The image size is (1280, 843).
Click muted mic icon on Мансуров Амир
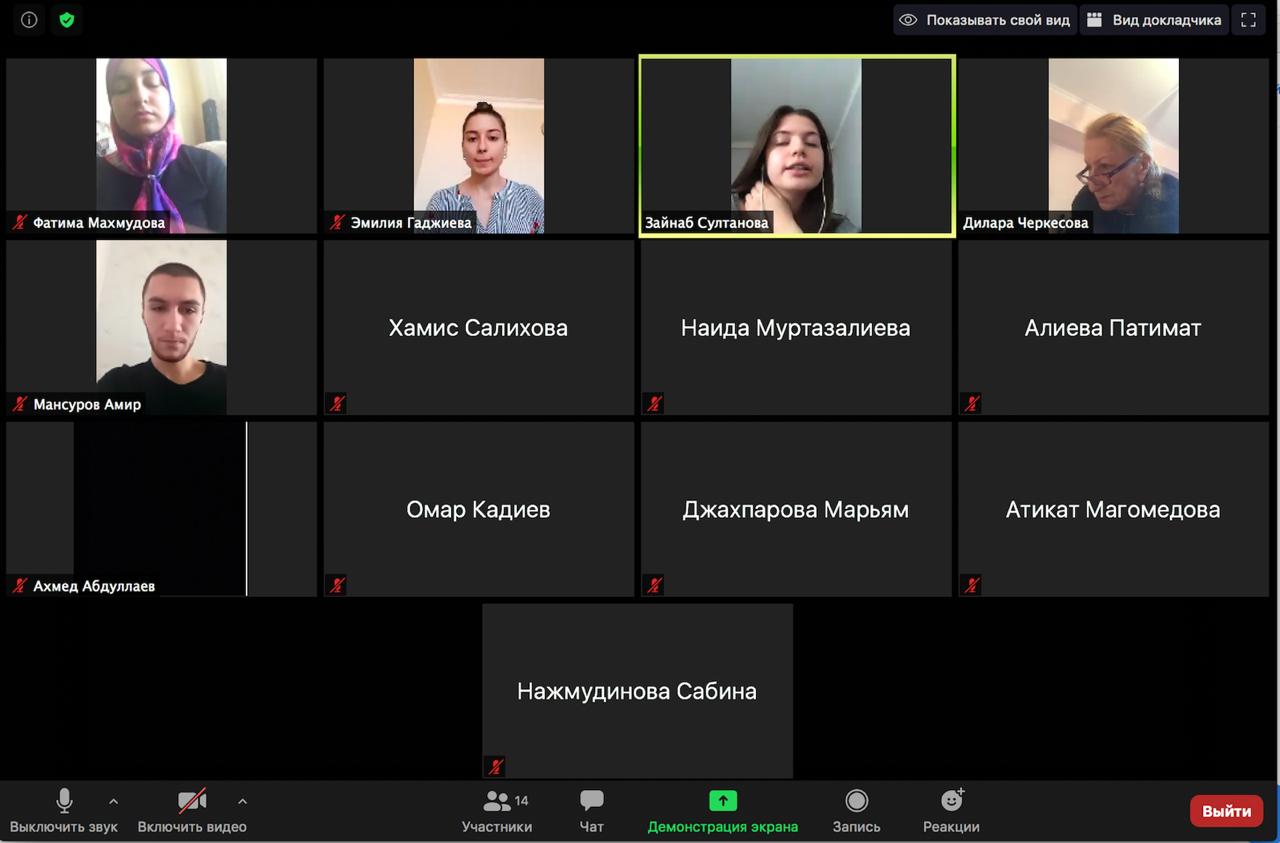pos(19,404)
